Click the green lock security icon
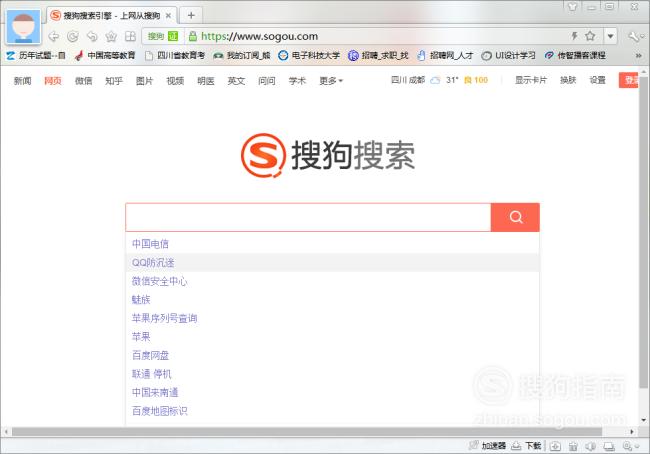The image size is (650, 454). pos(192,36)
